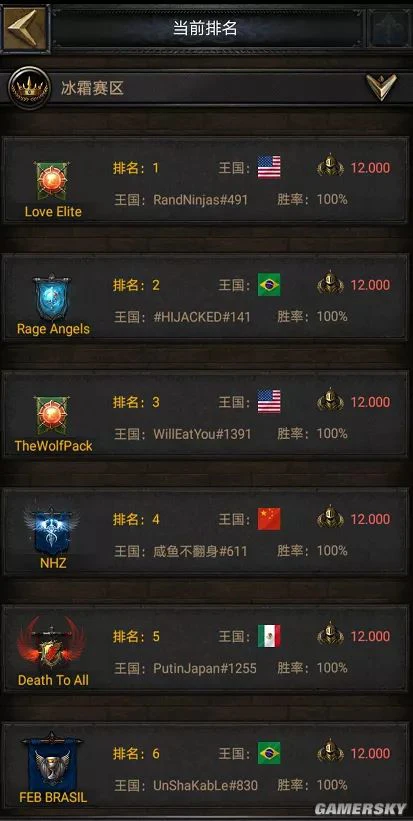Open kingdom RandNinjas#491 link

pos(200,199)
